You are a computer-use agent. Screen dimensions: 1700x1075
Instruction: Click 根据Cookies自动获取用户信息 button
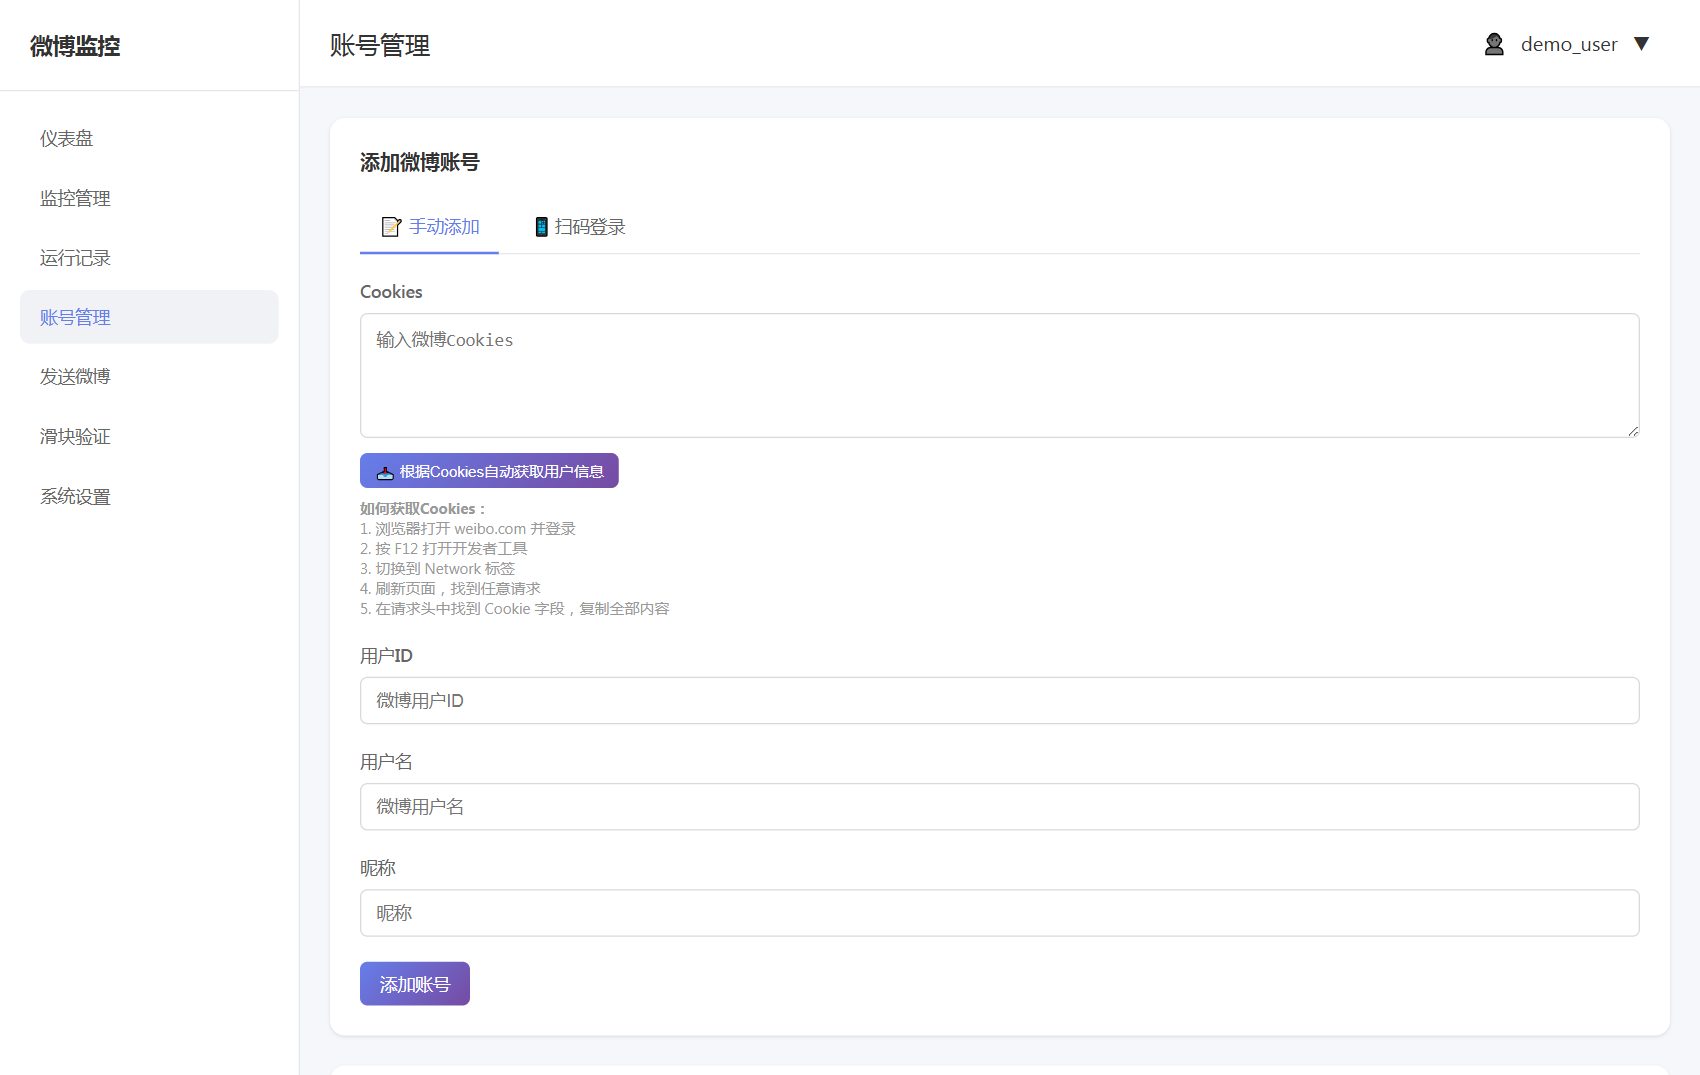489,471
